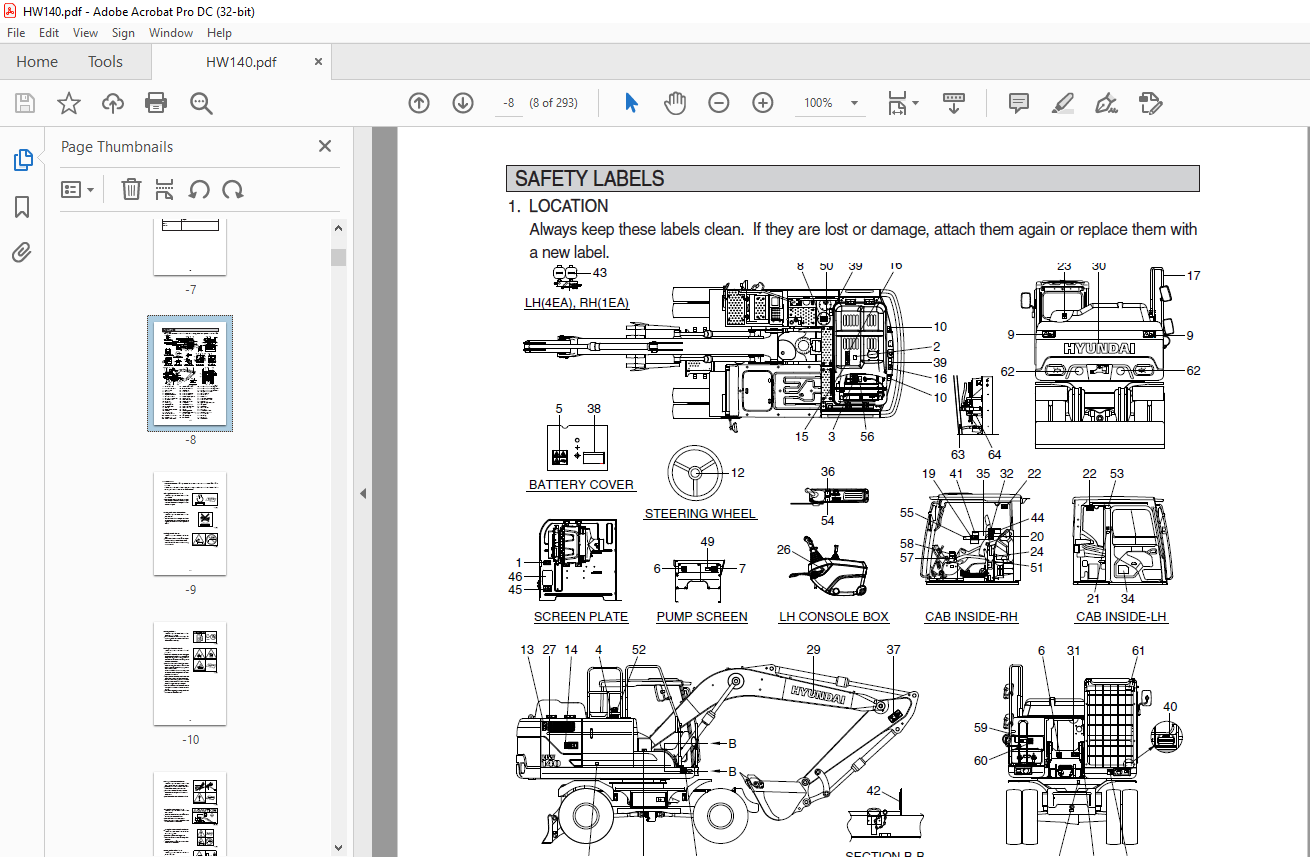Select the page -7 thumbnail
This screenshot has width=1310, height=857.
(190, 247)
